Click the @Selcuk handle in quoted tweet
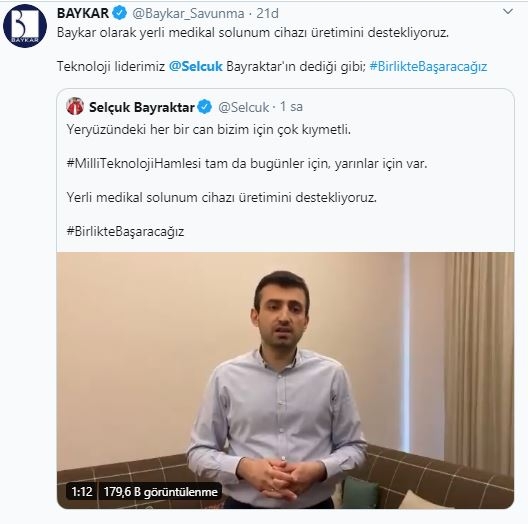This screenshot has height=524, width=528. point(243,107)
